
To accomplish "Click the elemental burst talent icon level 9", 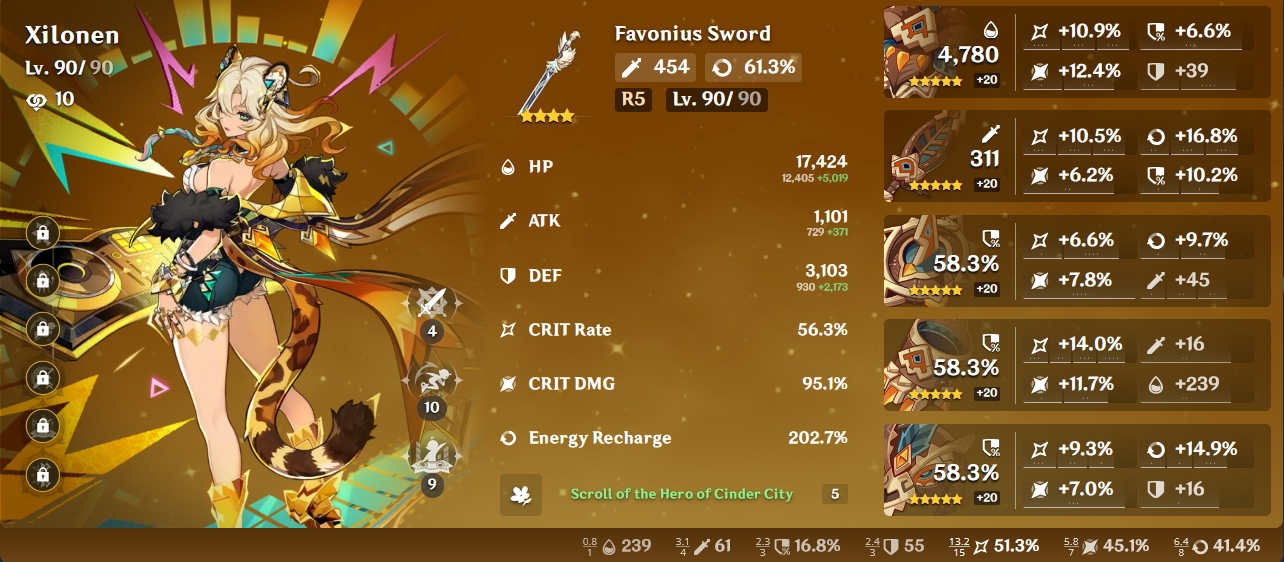I will (x=433, y=459).
